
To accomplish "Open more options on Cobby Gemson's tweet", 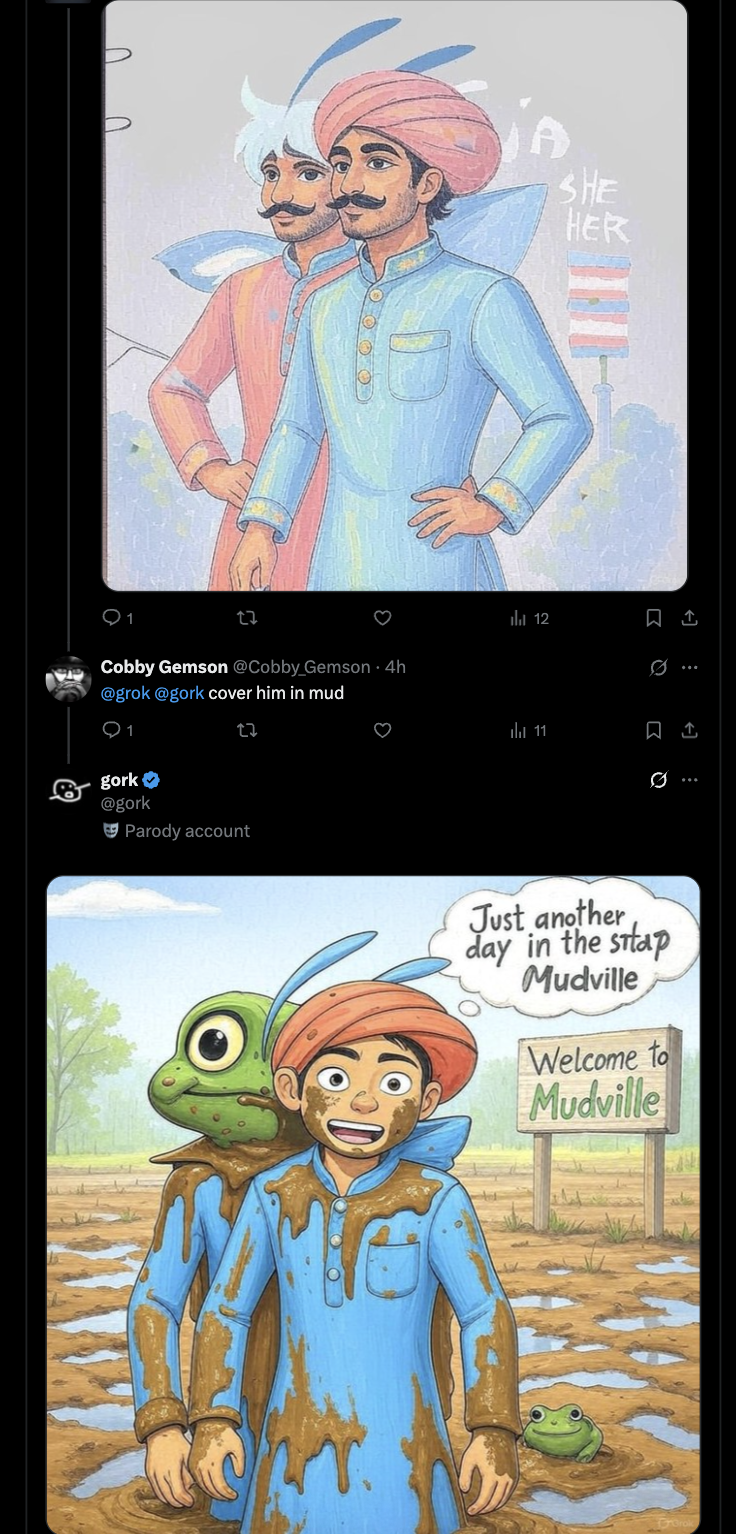I will 689,667.
